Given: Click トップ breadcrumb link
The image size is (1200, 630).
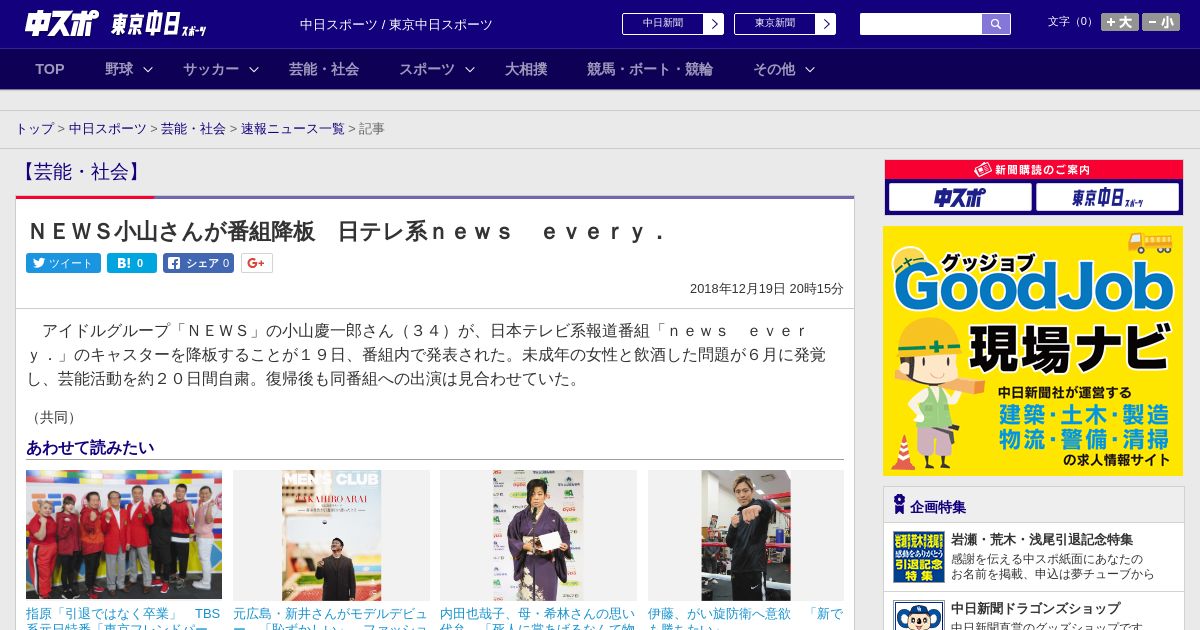Looking at the screenshot, I should (x=35, y=129).
